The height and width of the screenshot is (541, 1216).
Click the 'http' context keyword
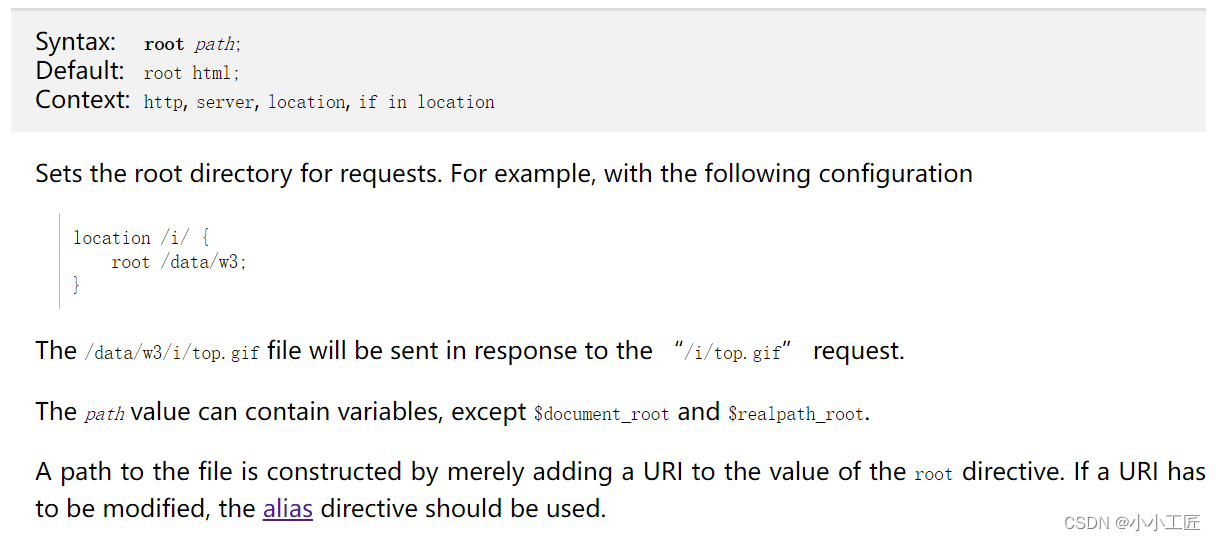point(163,102)
